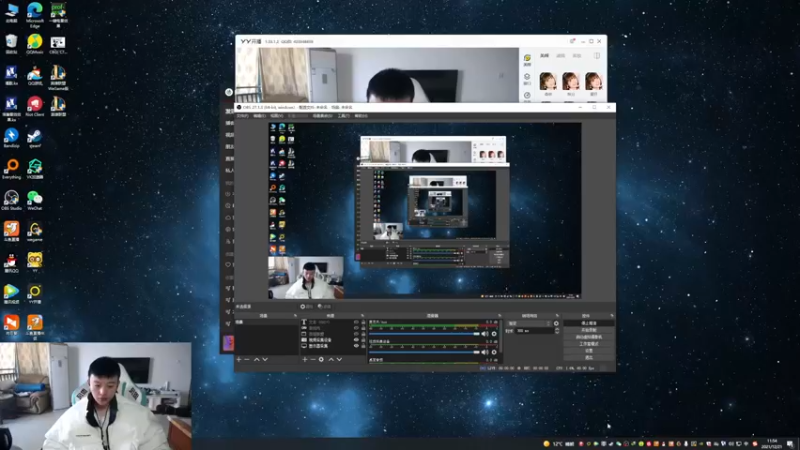The image size is (800, 450).
Task: Click transition duration input field
Action: [x=534, y=331]
